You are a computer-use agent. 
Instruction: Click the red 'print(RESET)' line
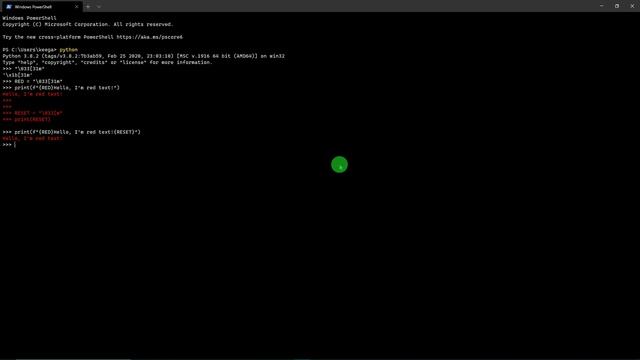[27, 120]
